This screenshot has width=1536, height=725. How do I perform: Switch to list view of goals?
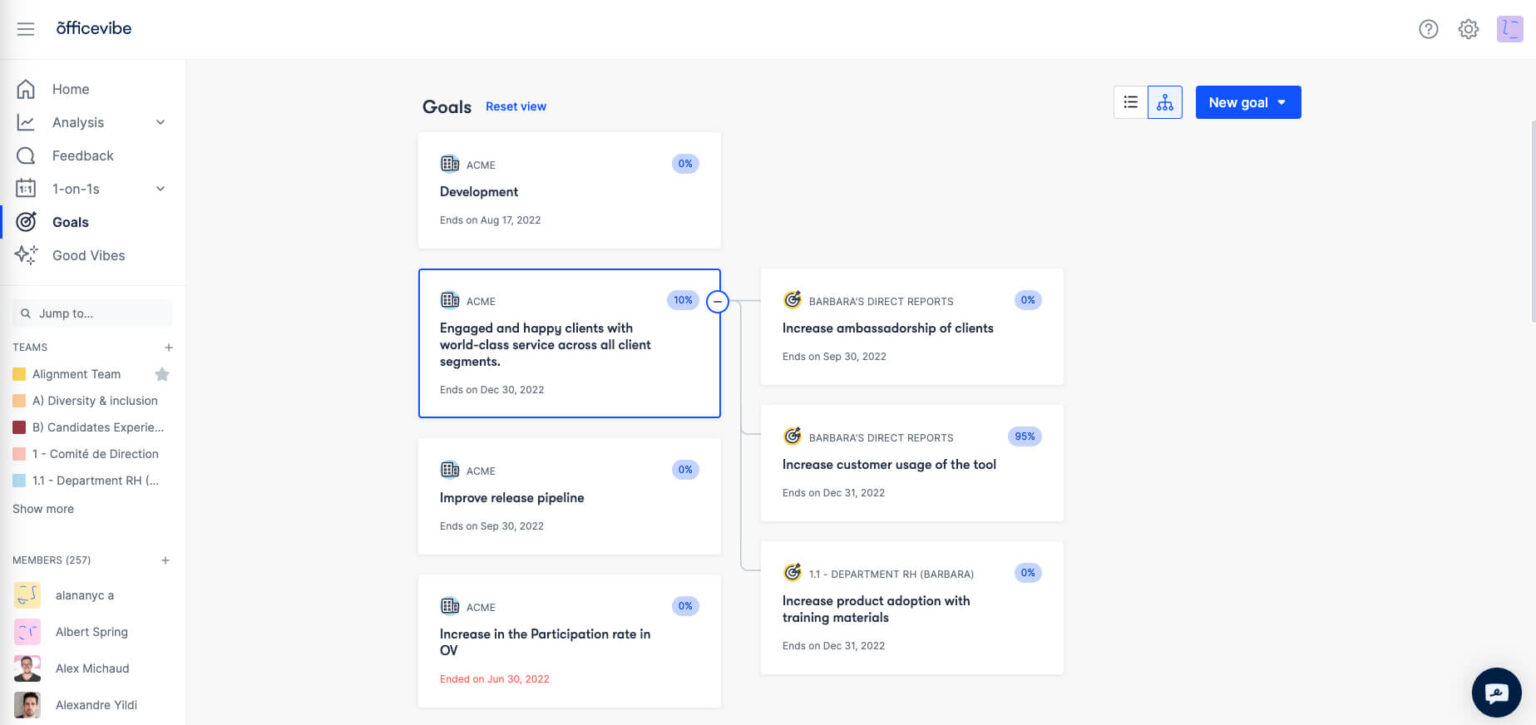(x=1130, y=101)
